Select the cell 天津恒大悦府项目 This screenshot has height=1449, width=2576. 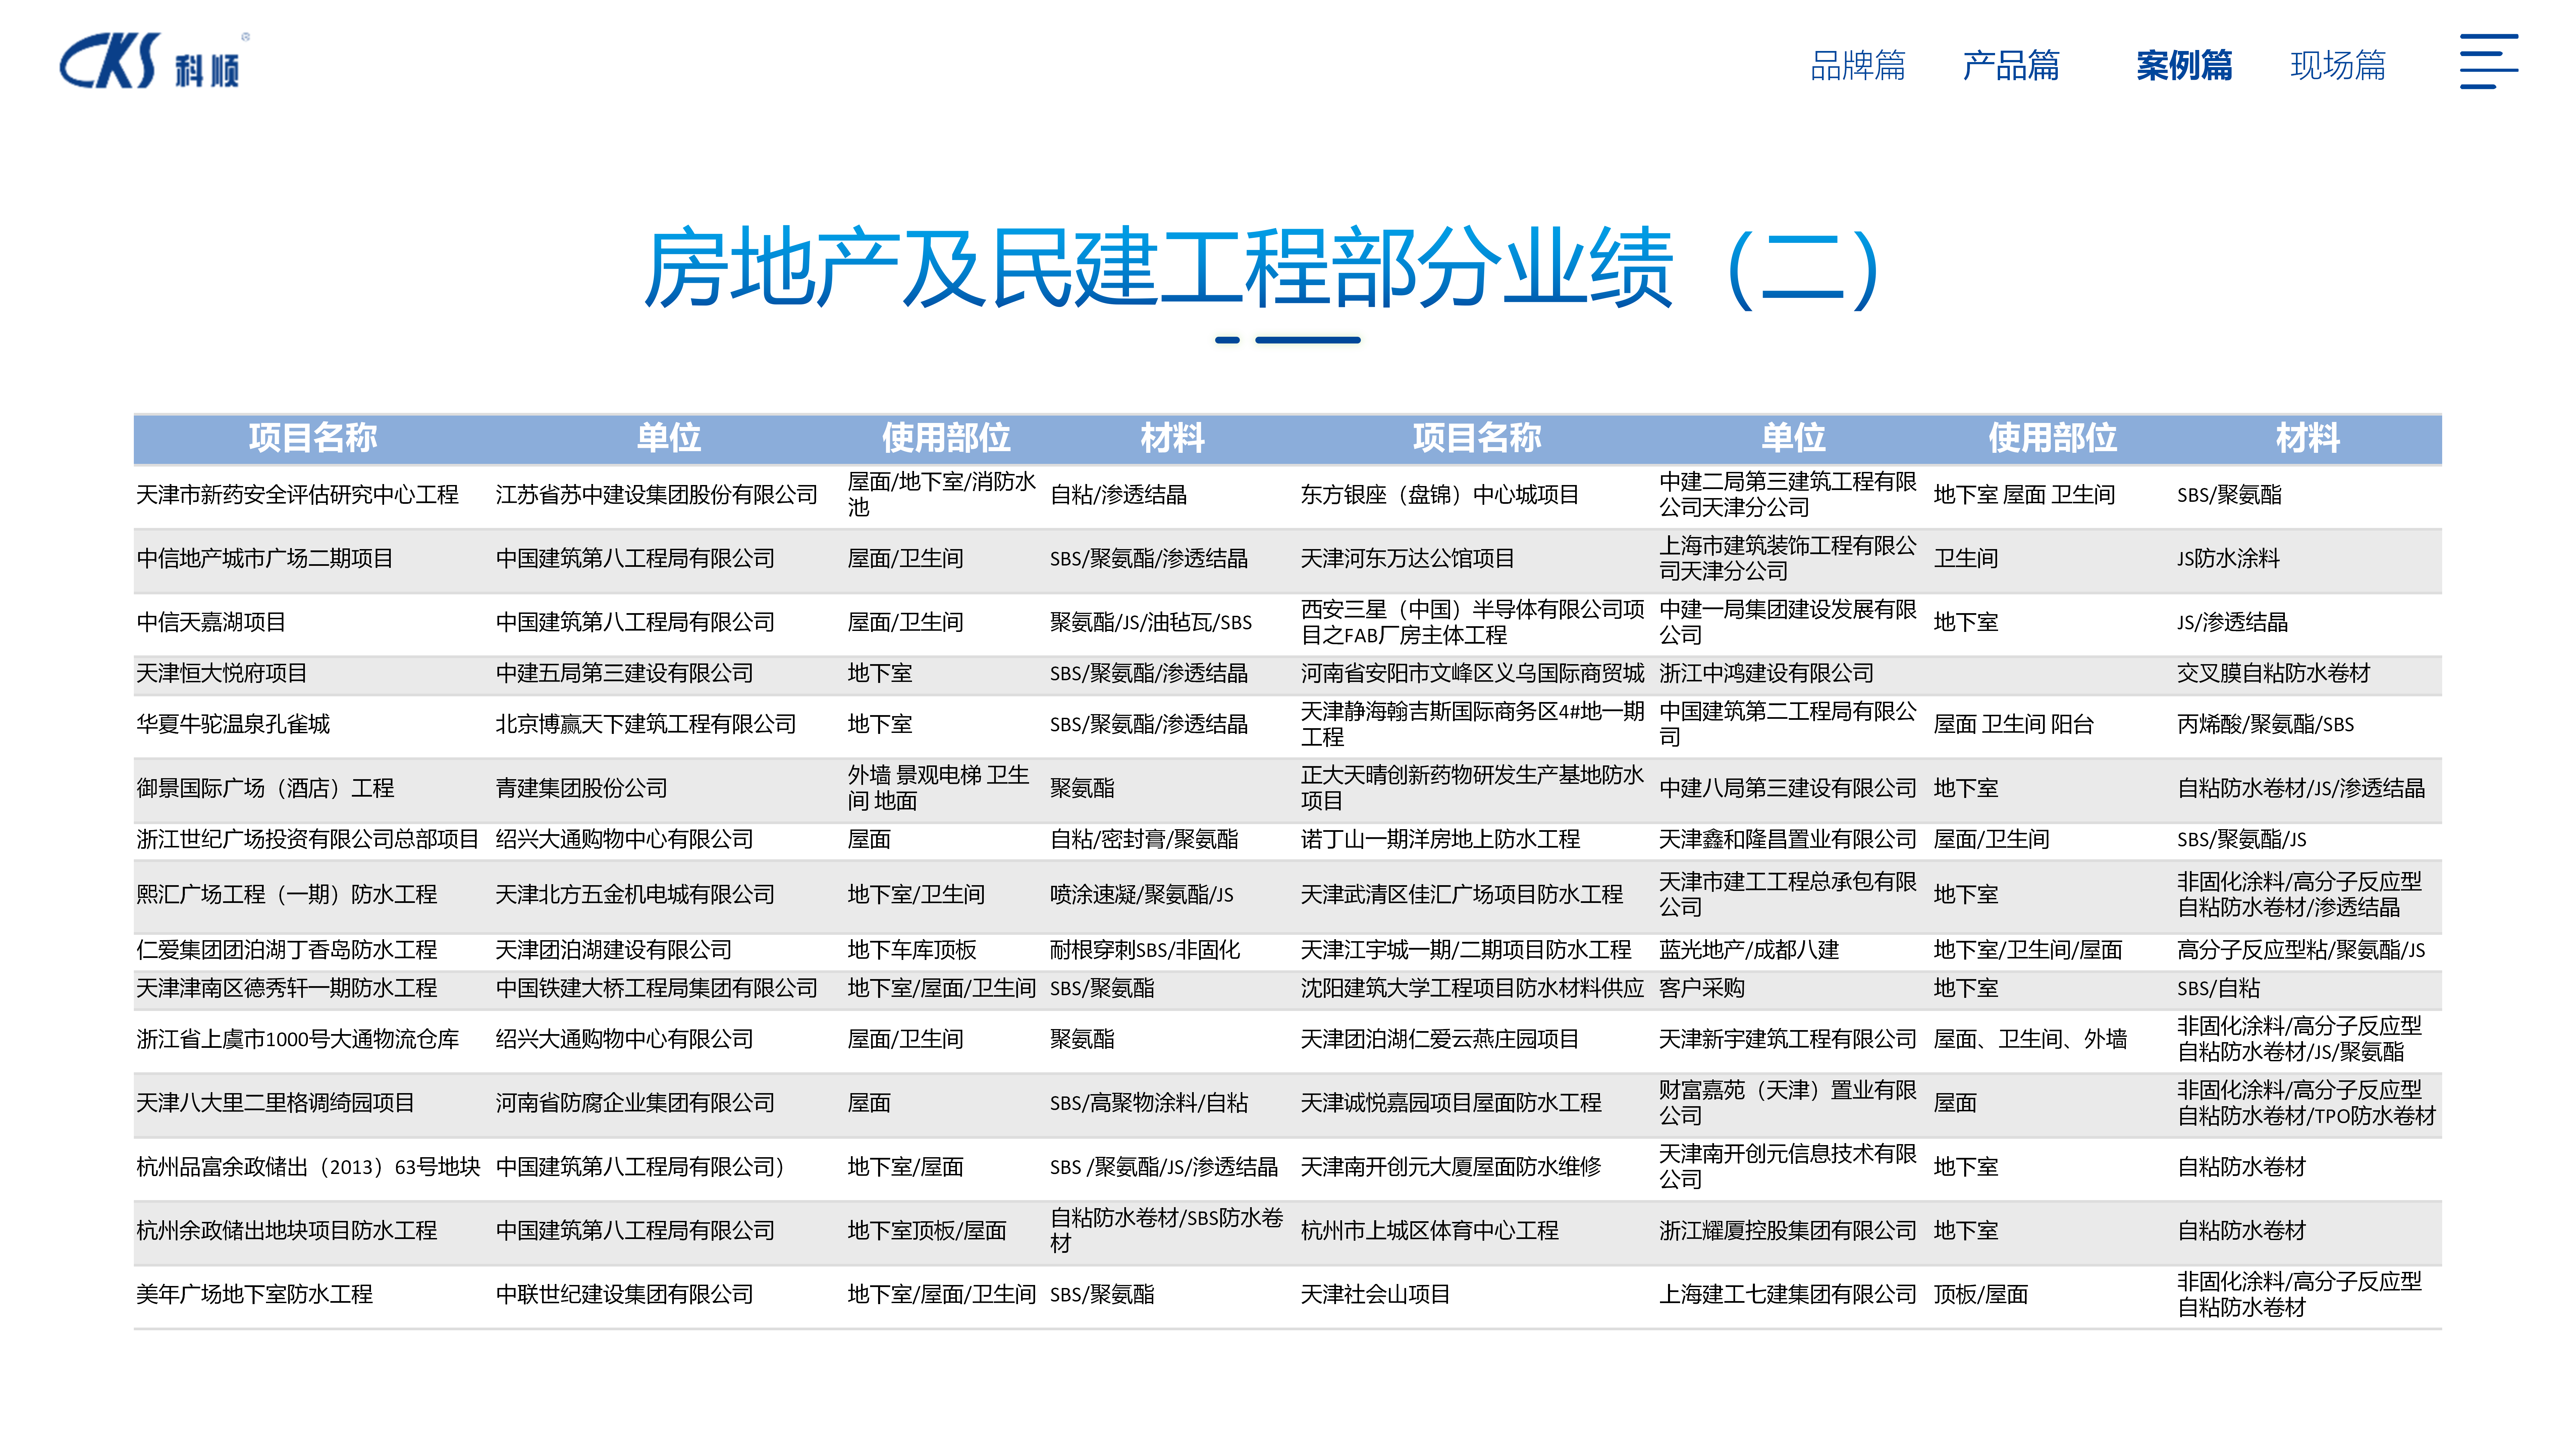(222, 674)
